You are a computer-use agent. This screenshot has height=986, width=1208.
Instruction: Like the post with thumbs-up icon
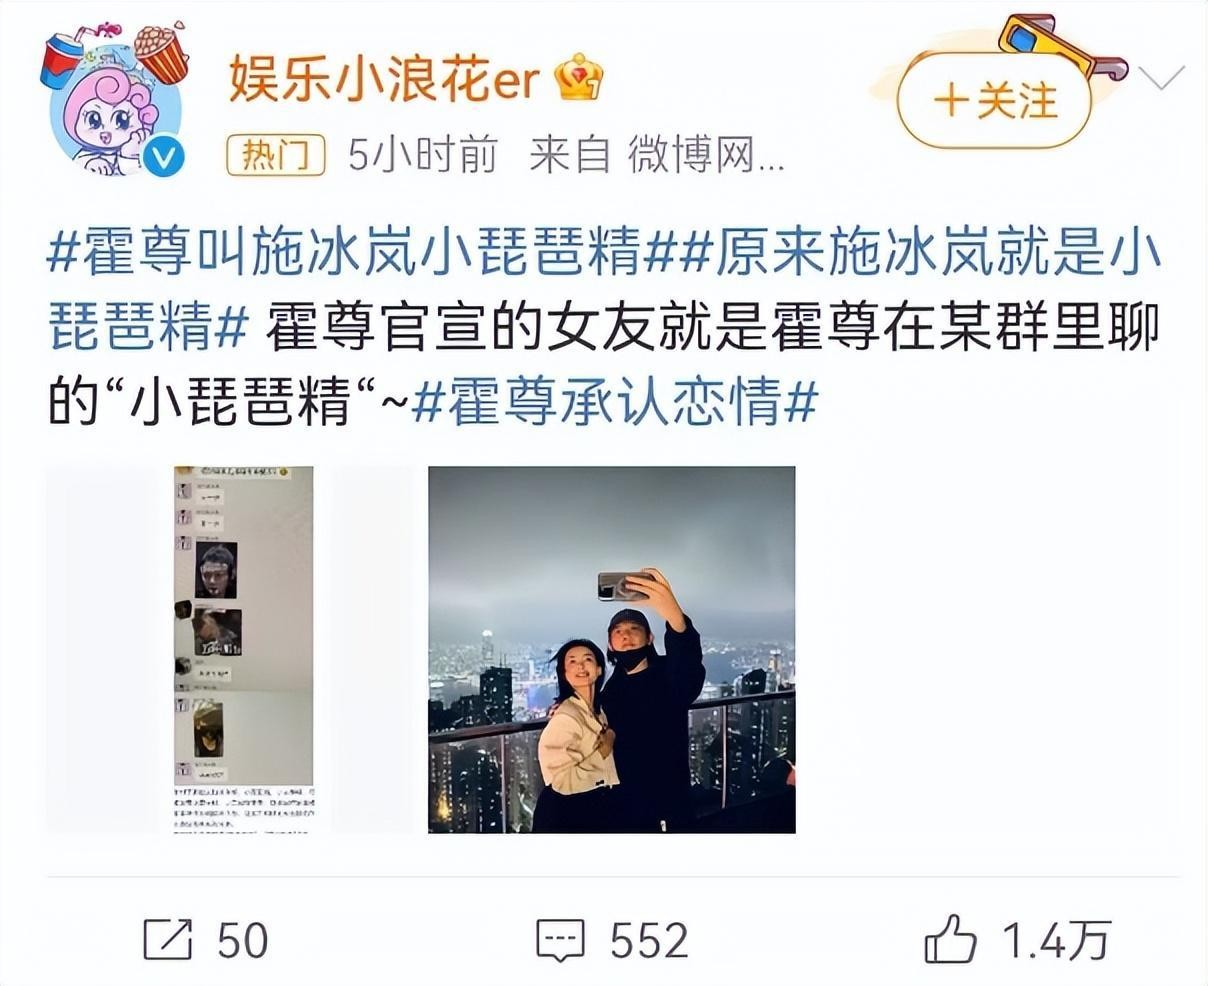pyautogui.click(x=950, y=940)
